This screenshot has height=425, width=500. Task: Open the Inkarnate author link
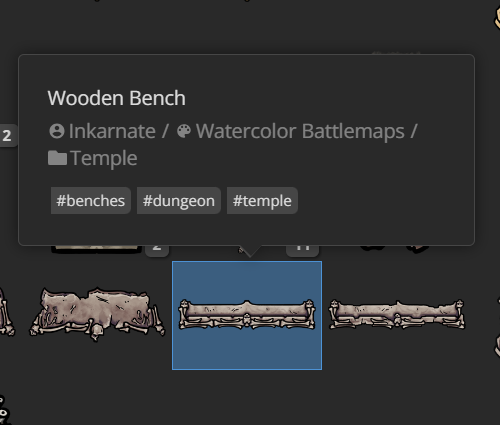coord(112,131)
